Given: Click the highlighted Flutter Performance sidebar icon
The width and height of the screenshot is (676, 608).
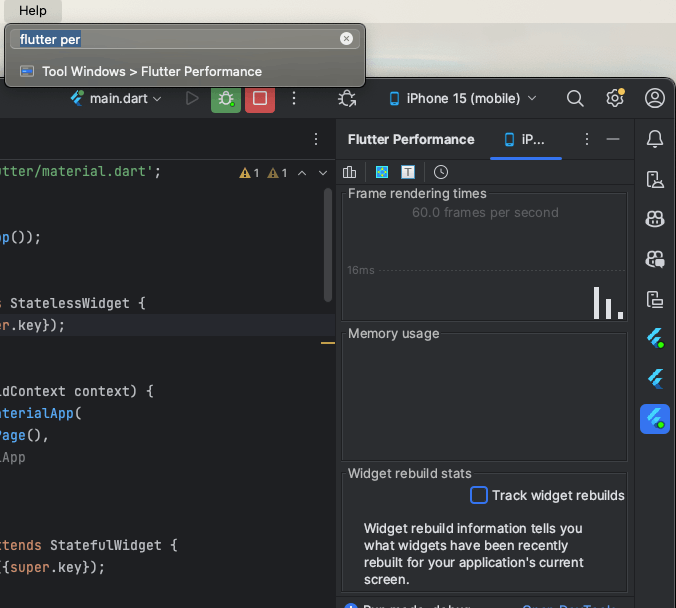Looking at the screenshot, I should 654,419.
